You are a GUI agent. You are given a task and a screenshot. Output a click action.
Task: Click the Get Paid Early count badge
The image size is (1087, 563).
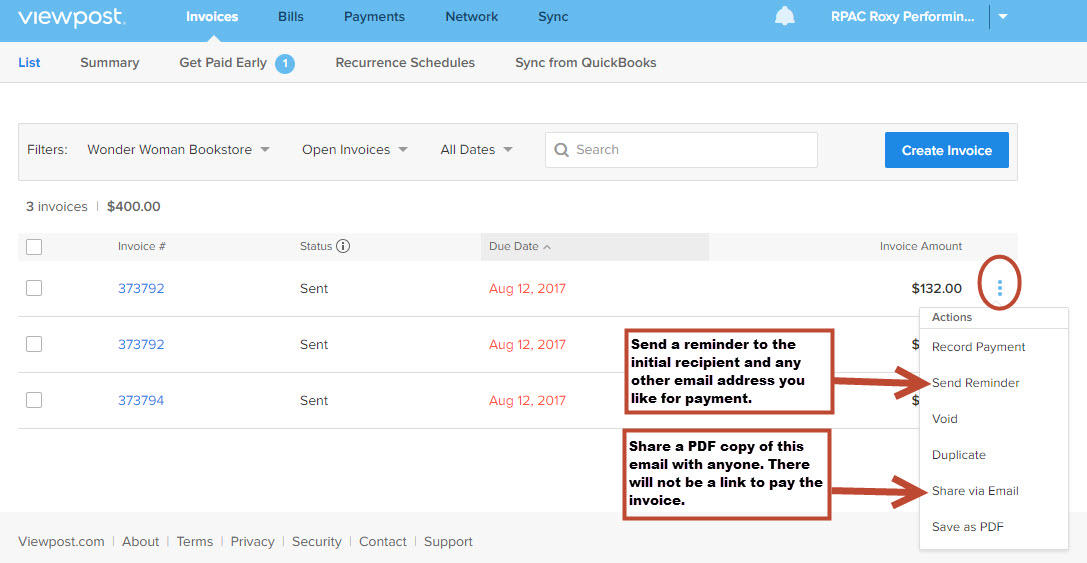point(284,64)
